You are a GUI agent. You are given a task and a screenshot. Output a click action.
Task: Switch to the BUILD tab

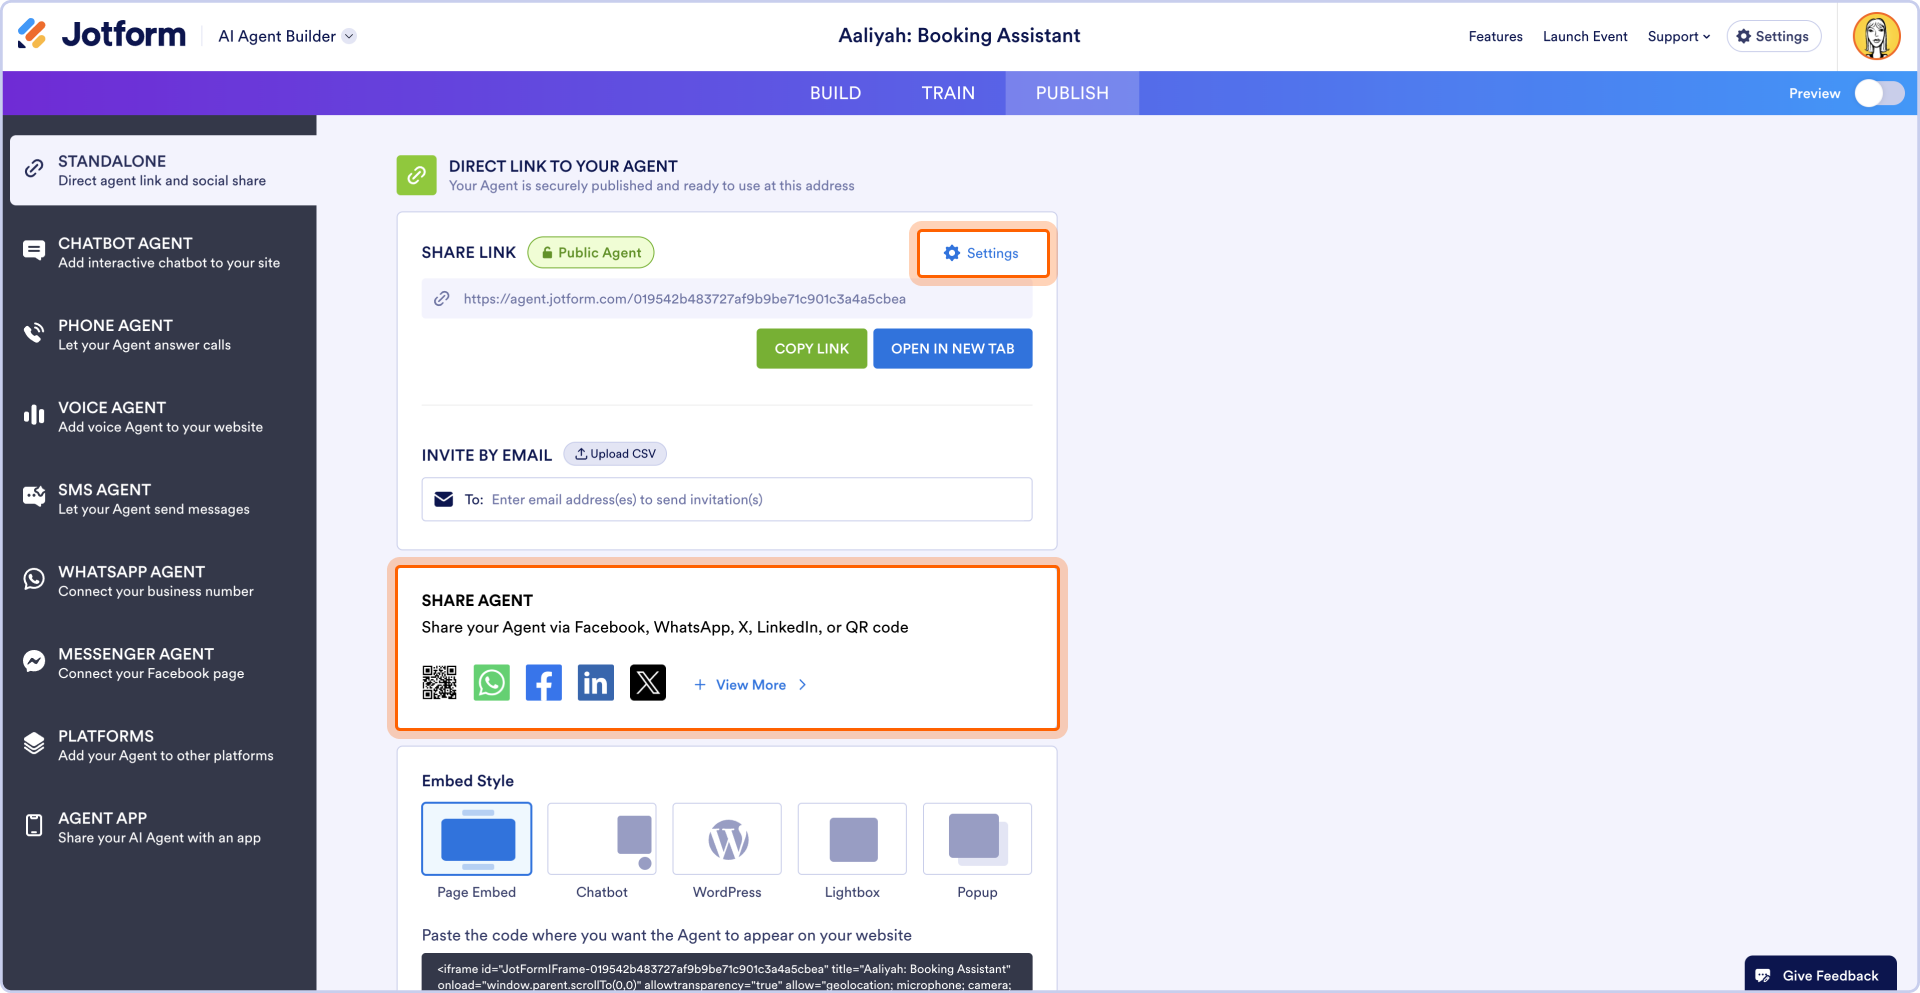point(835,93)
